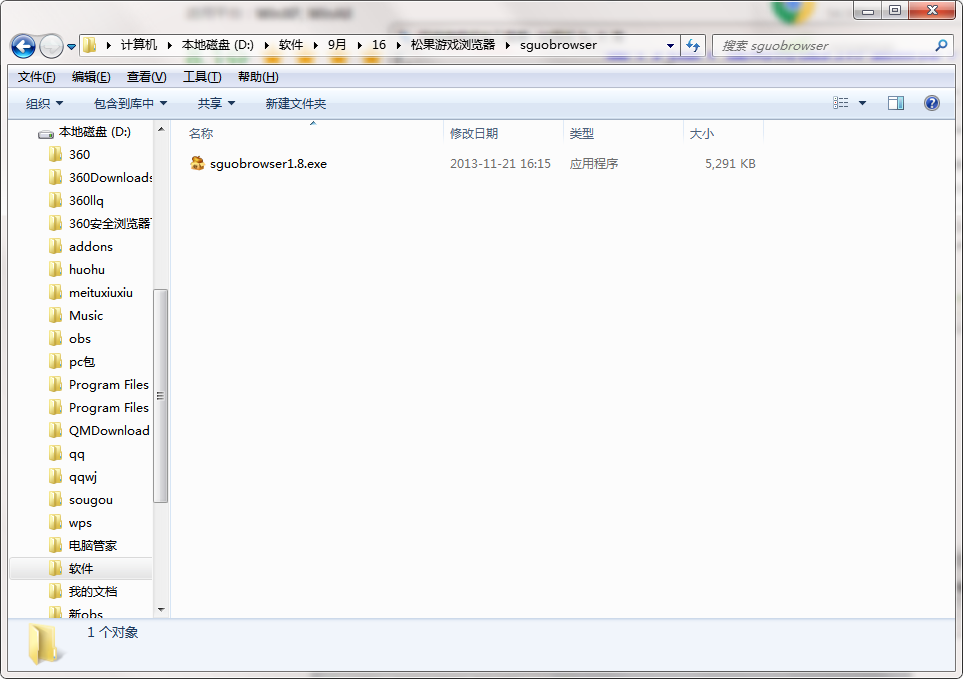The width and height of the screenshot is (963, 679).
Task: Open help with the question mark icon
Action: coord(931,103)
